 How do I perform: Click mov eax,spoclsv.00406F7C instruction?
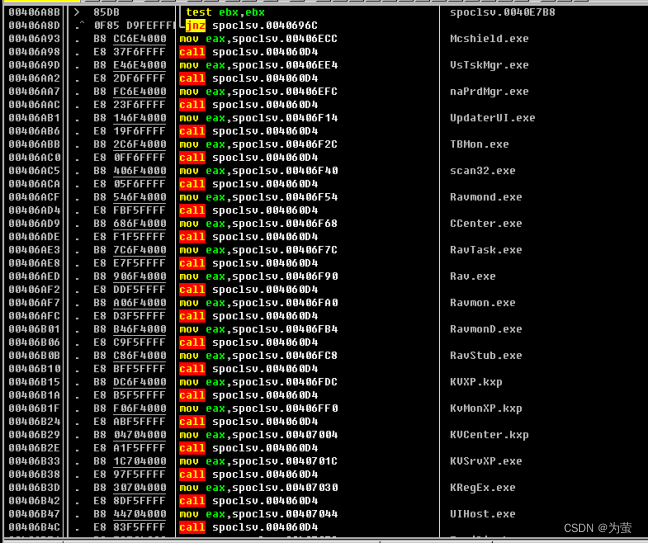(x=258, y=251)
